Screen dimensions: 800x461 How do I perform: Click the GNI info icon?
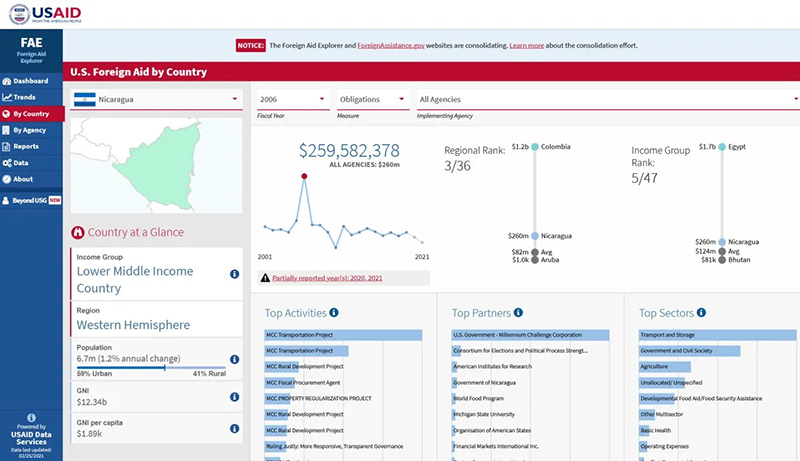[x=234, y=398]
